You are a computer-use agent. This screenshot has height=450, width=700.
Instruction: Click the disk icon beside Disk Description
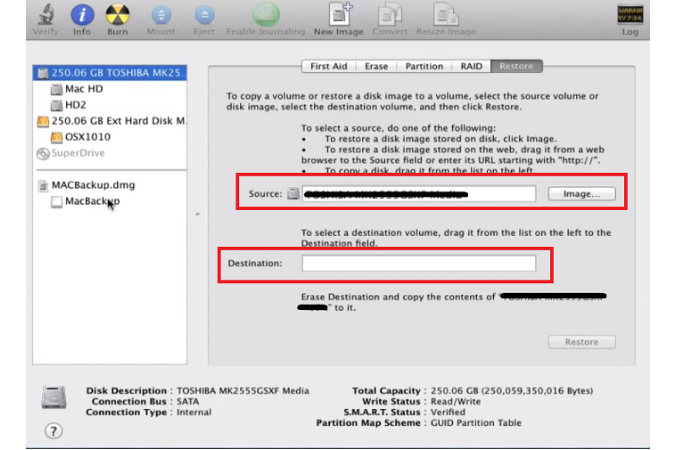coord(54,397)
